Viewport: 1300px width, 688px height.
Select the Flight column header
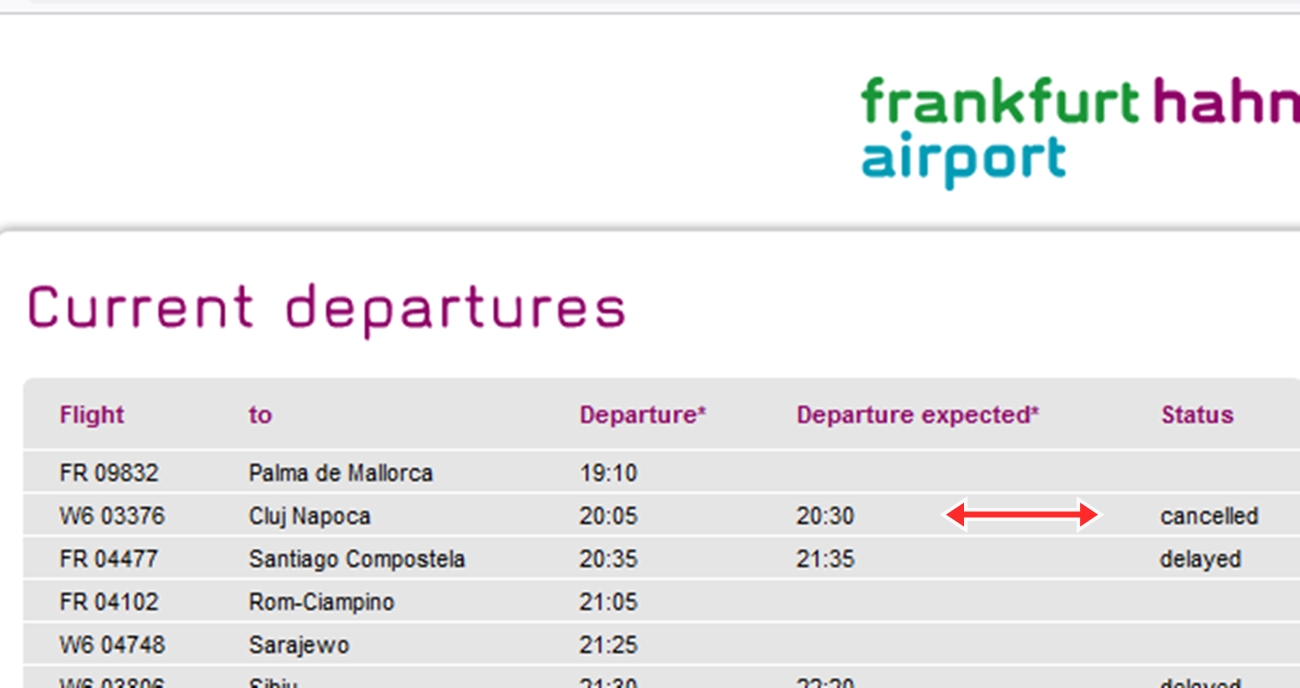[x=92, y=415]
